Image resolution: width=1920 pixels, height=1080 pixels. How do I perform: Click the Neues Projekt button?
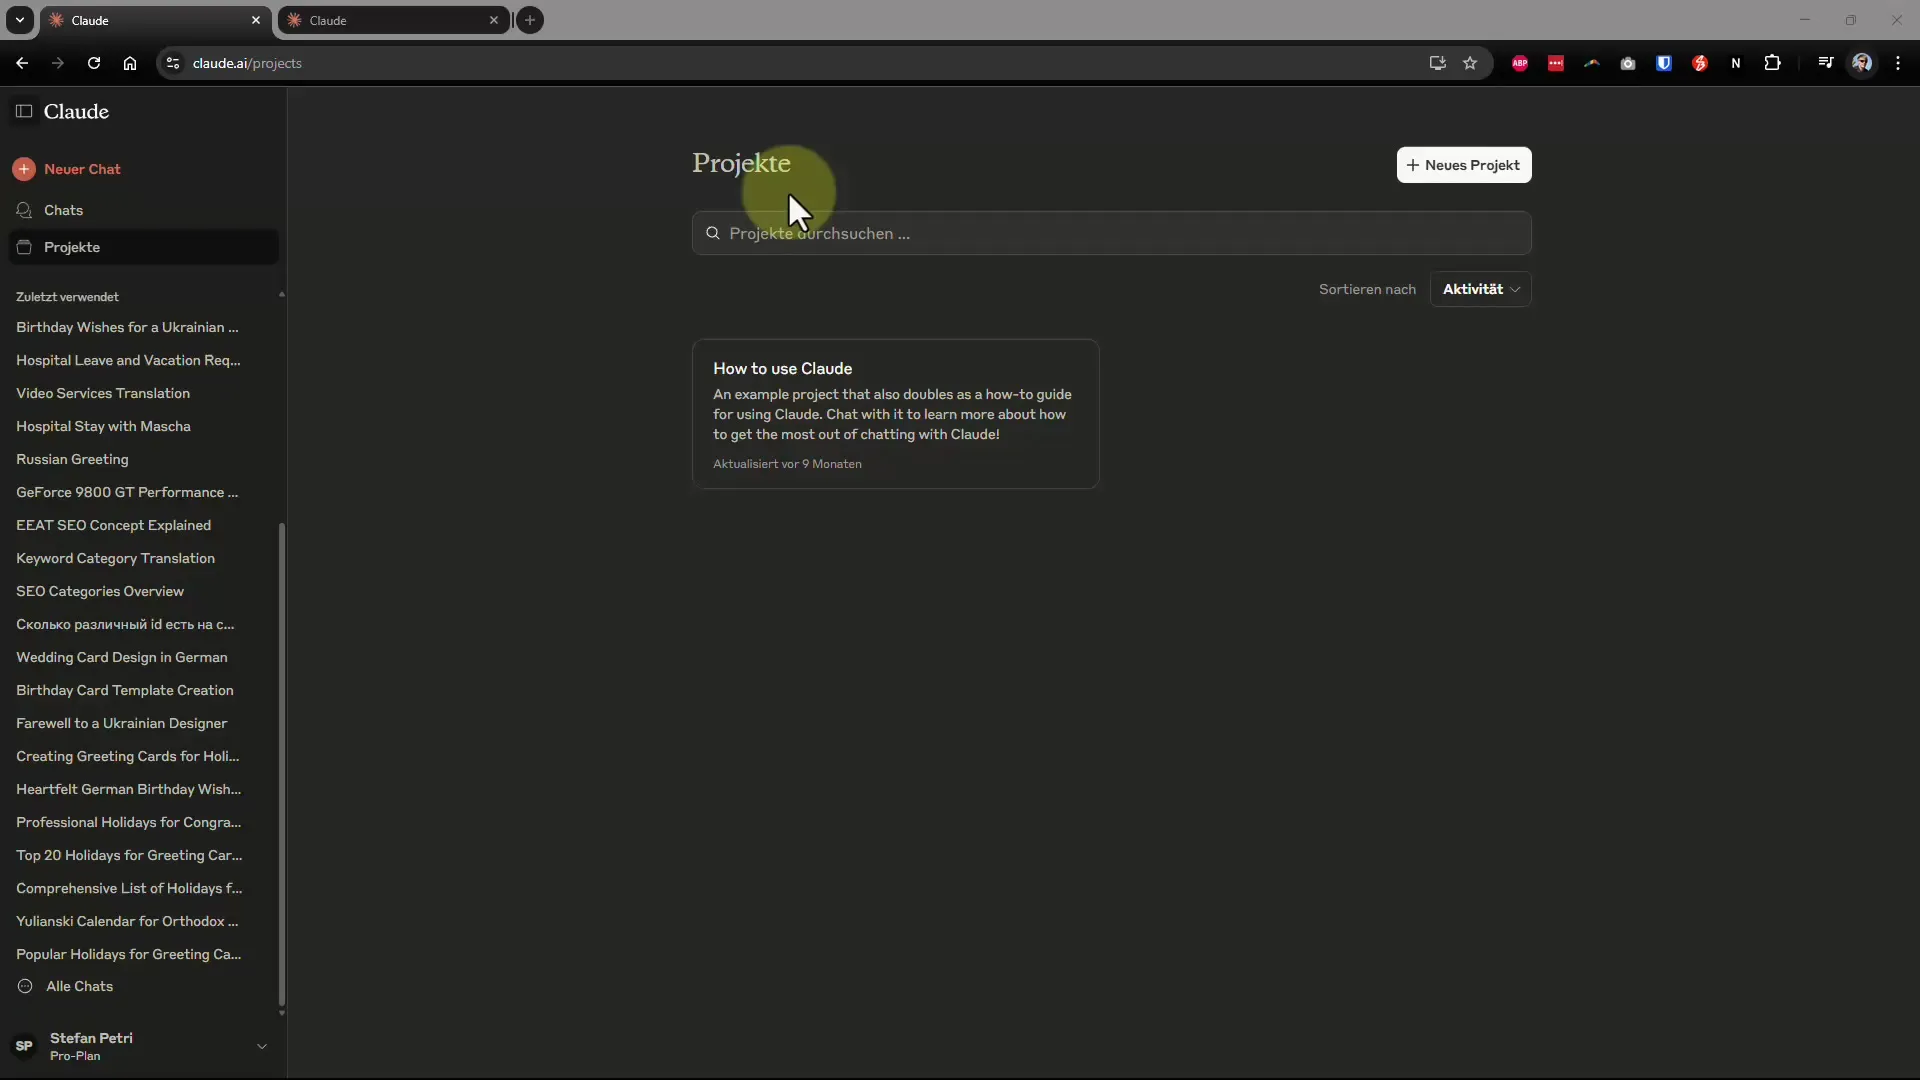pyautogui.click(x=1463, y=165)
